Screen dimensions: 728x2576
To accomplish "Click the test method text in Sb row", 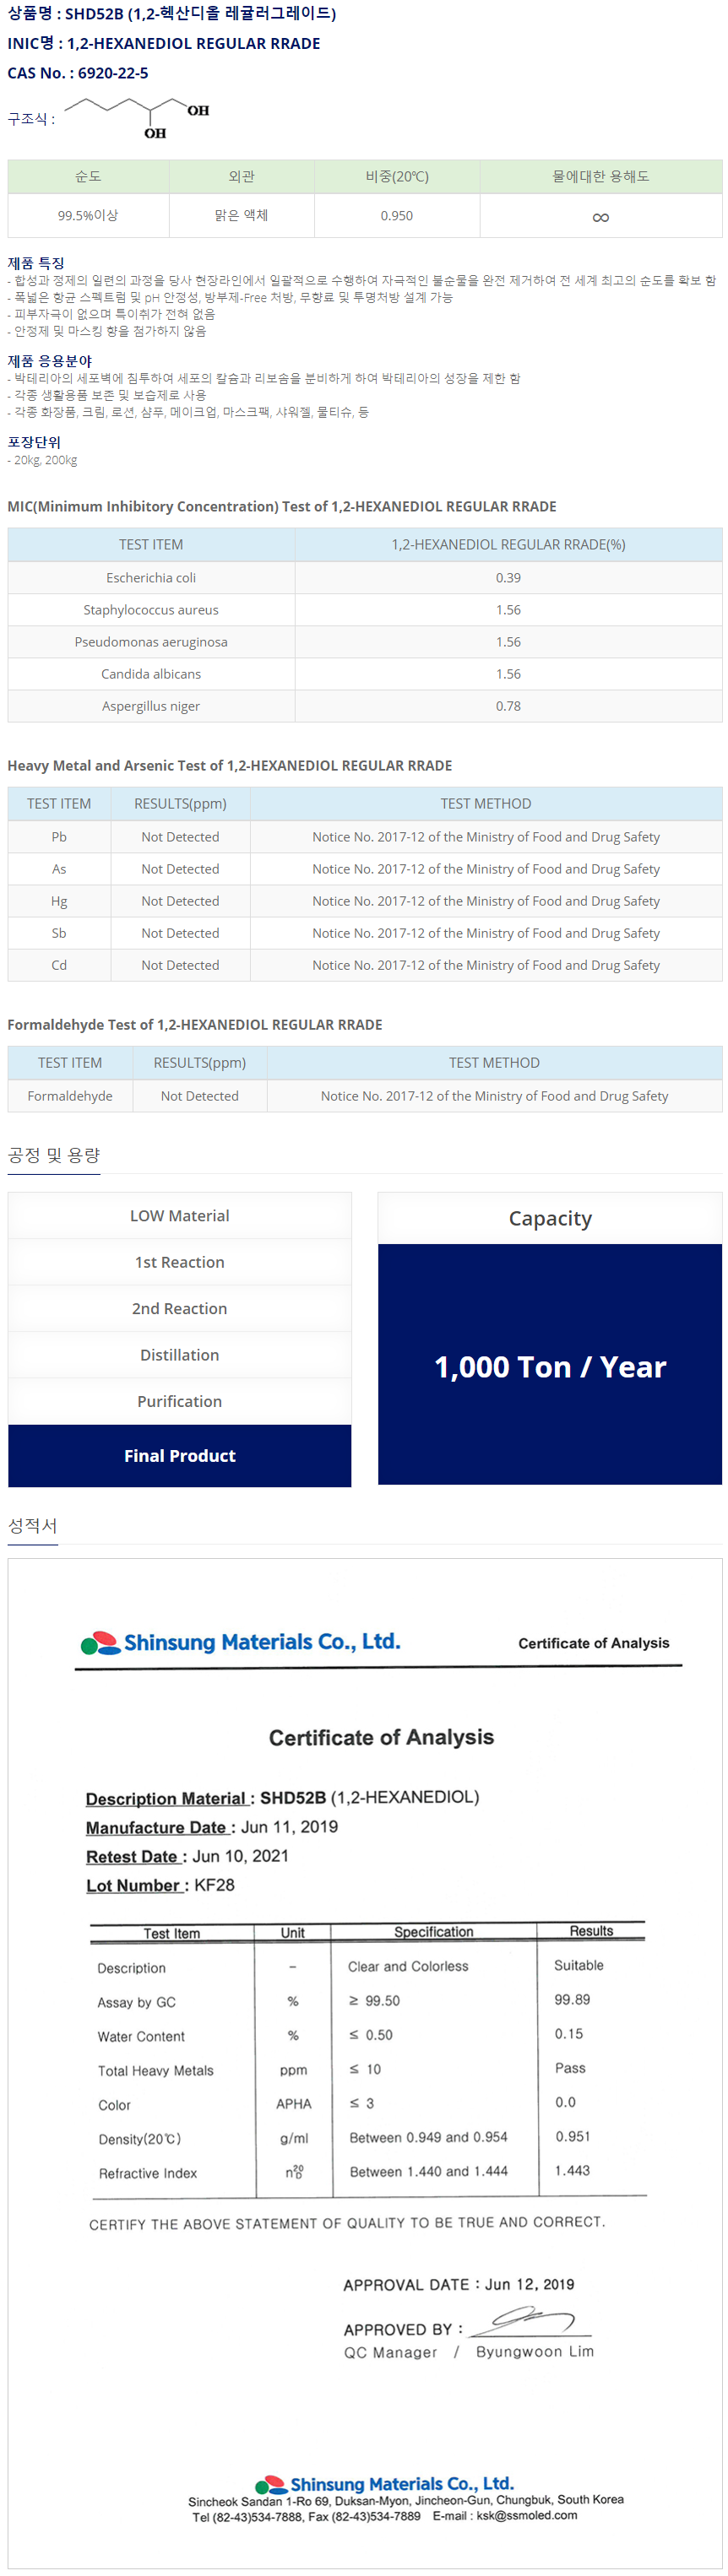I will 486,932.
